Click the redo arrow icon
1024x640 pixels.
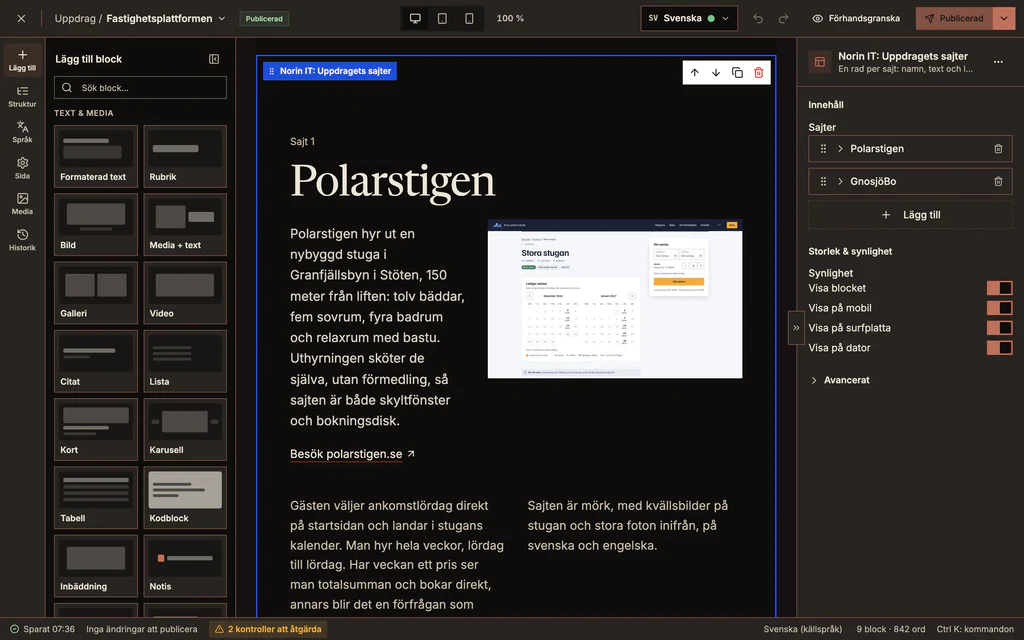[784, 18]
